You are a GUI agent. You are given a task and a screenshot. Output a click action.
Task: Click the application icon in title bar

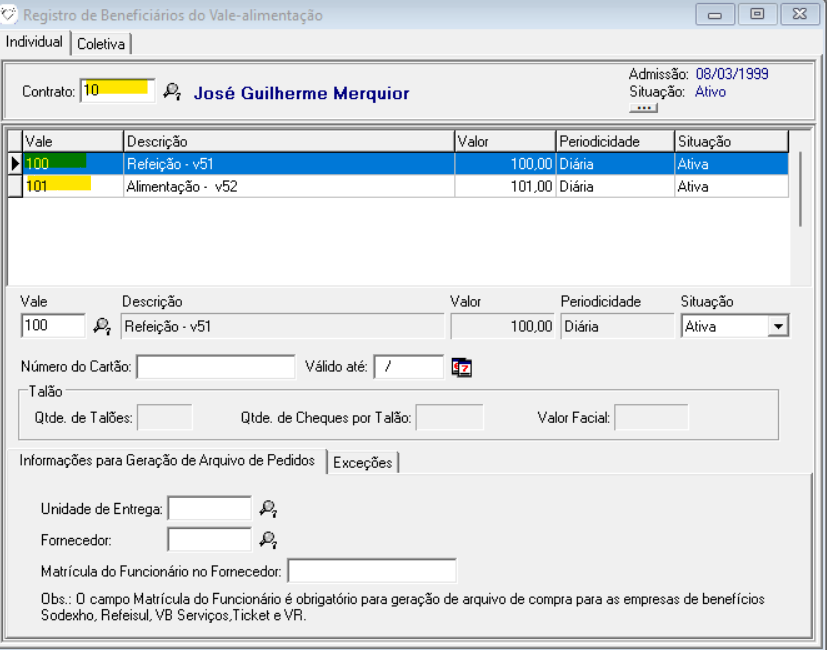pyautogui.click(x=10, y=15)
